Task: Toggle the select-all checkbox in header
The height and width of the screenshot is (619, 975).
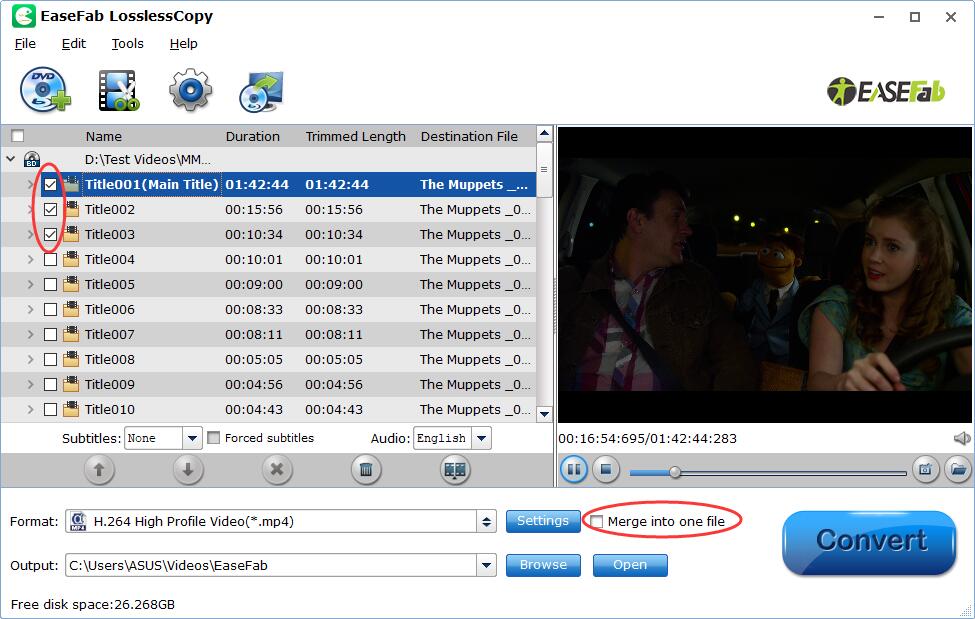Action: 18,136
